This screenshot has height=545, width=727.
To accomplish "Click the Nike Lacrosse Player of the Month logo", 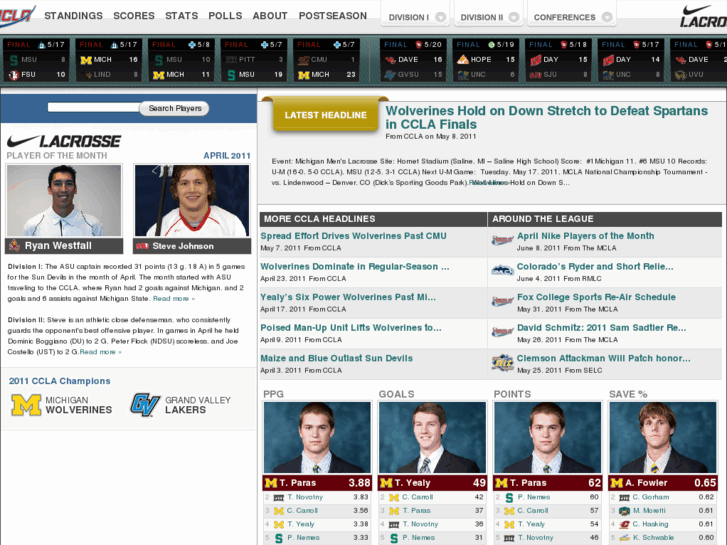I will 64,141.
